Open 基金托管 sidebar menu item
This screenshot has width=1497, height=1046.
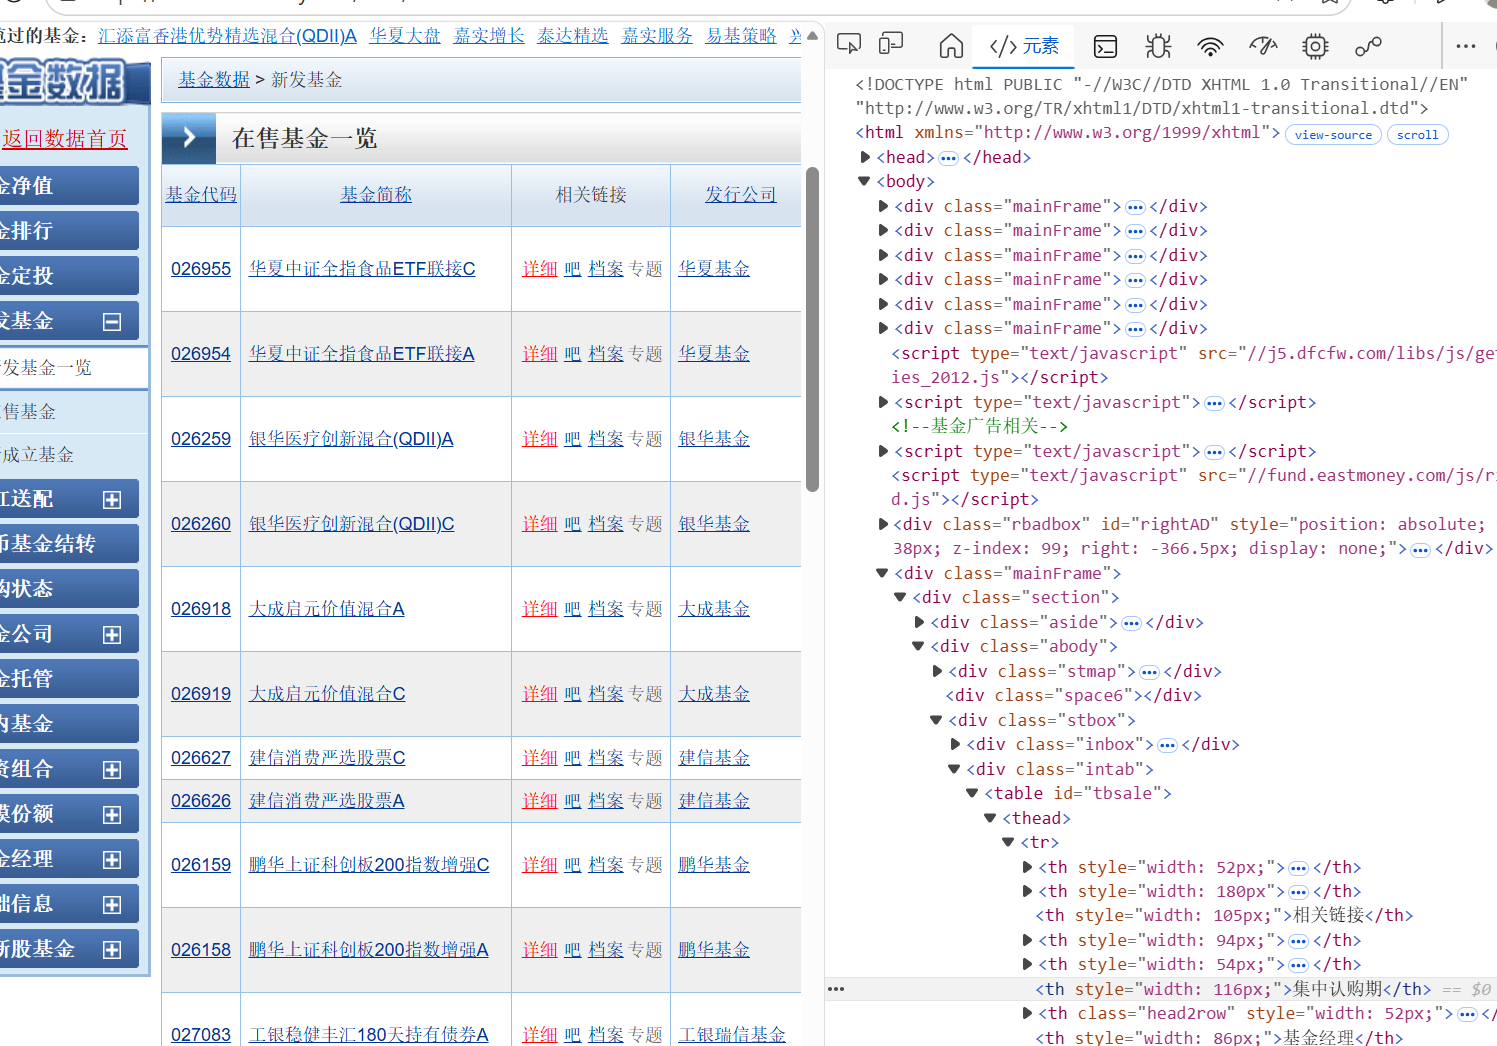(x=69, y=679)
